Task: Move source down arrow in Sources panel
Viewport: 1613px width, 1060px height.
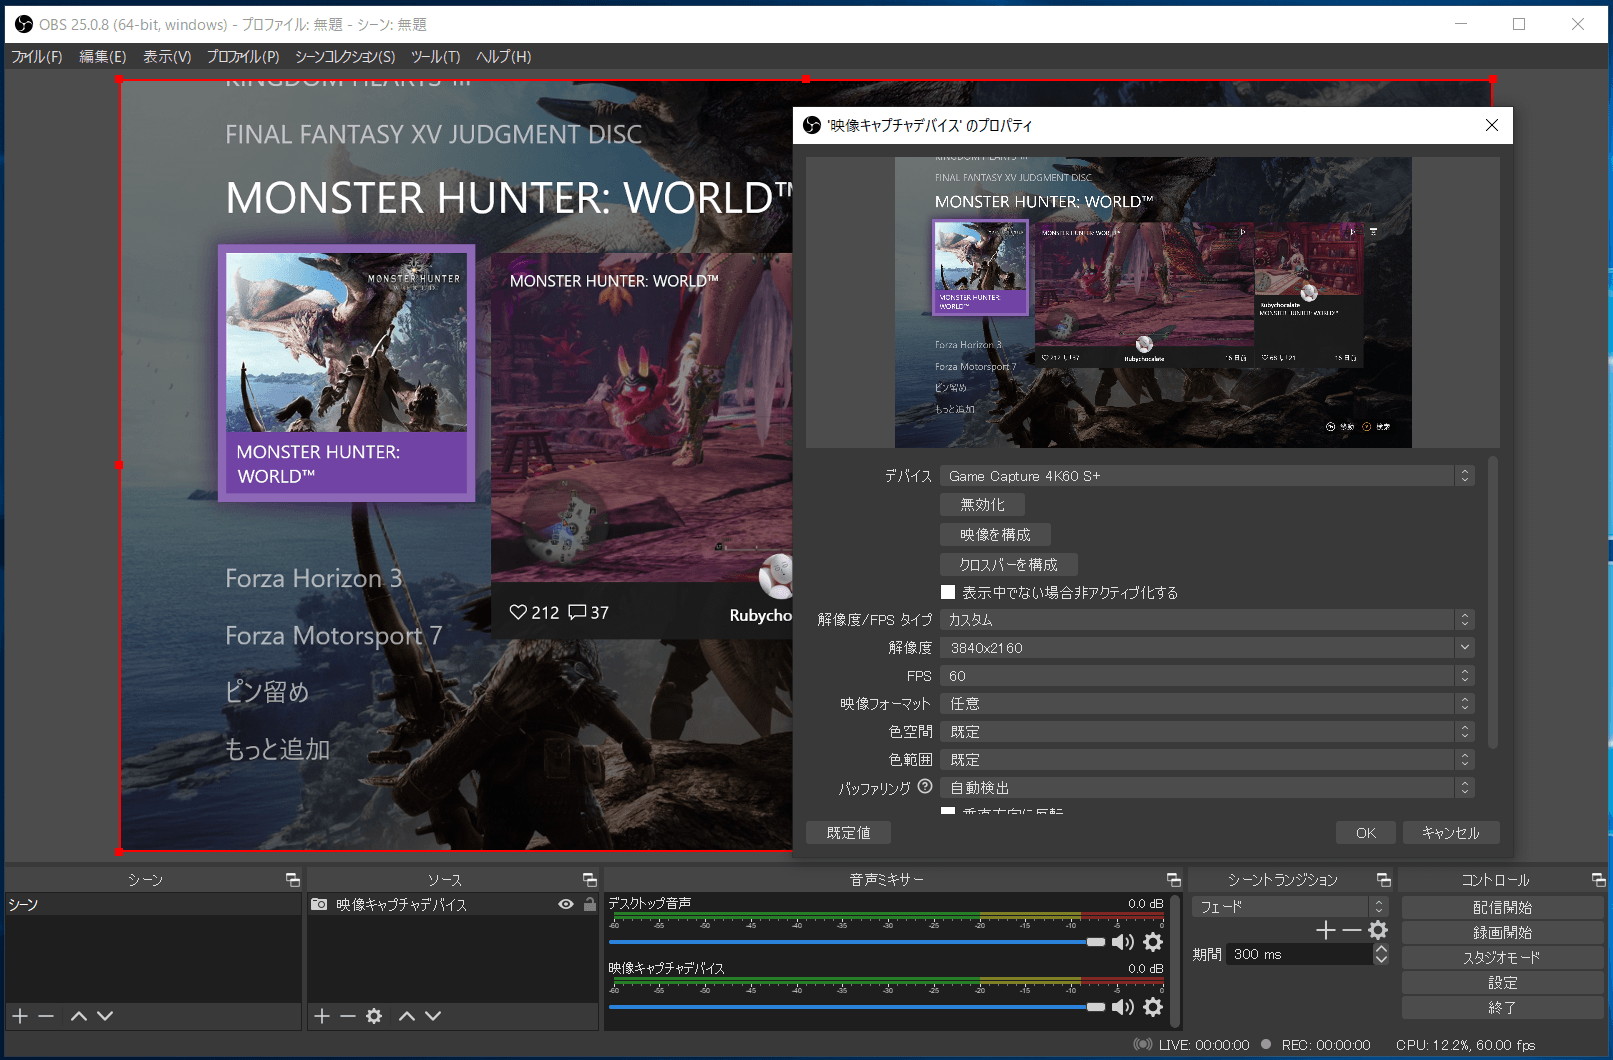Action: [x=433, y=1016]
